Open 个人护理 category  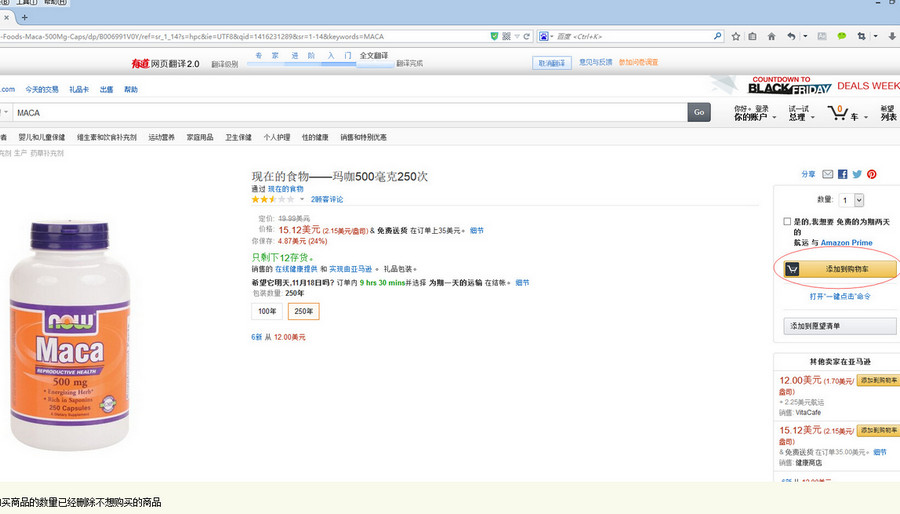[x=277, y=138]
